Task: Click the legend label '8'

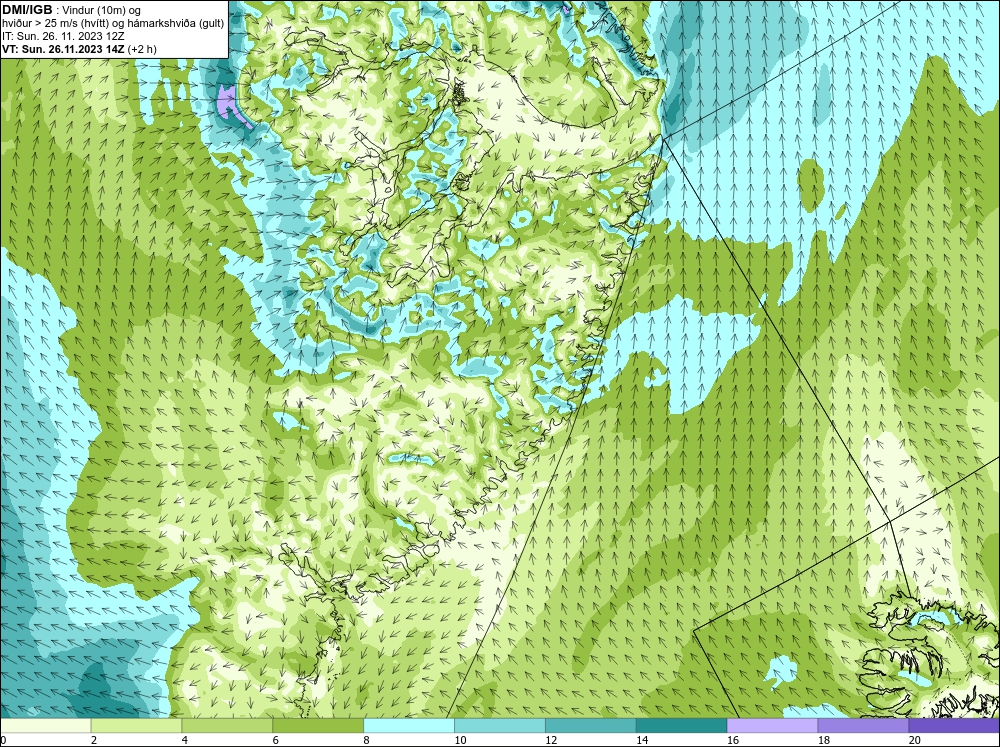Action: point(367,740)
